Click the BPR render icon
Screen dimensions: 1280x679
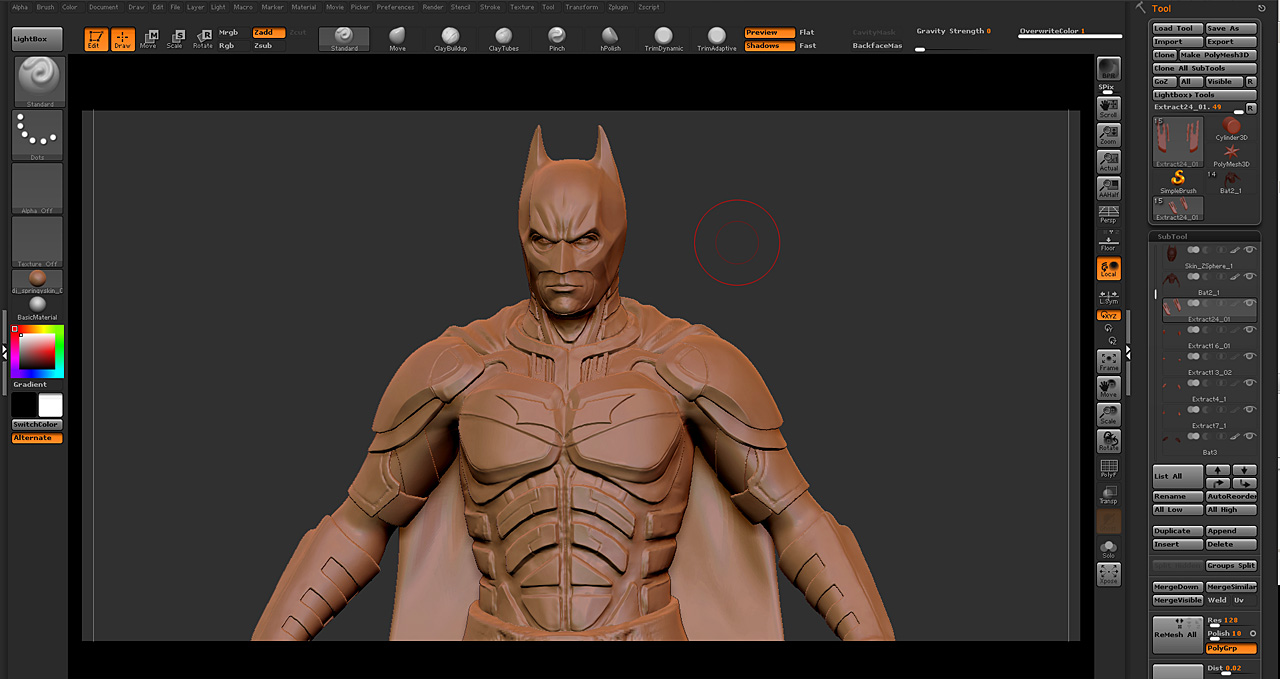[1108, 69]
